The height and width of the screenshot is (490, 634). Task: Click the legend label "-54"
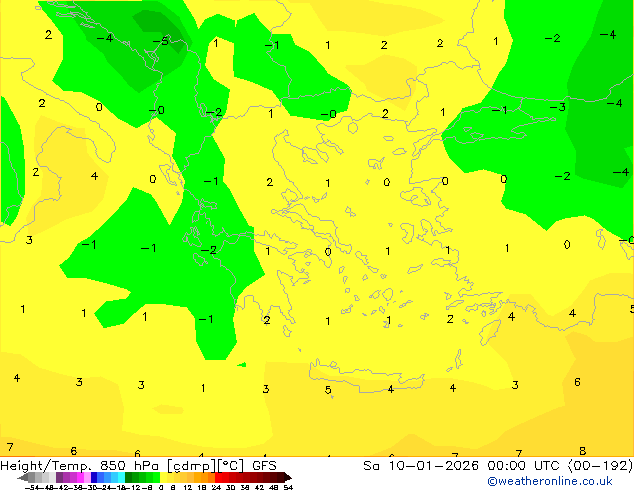32,487
